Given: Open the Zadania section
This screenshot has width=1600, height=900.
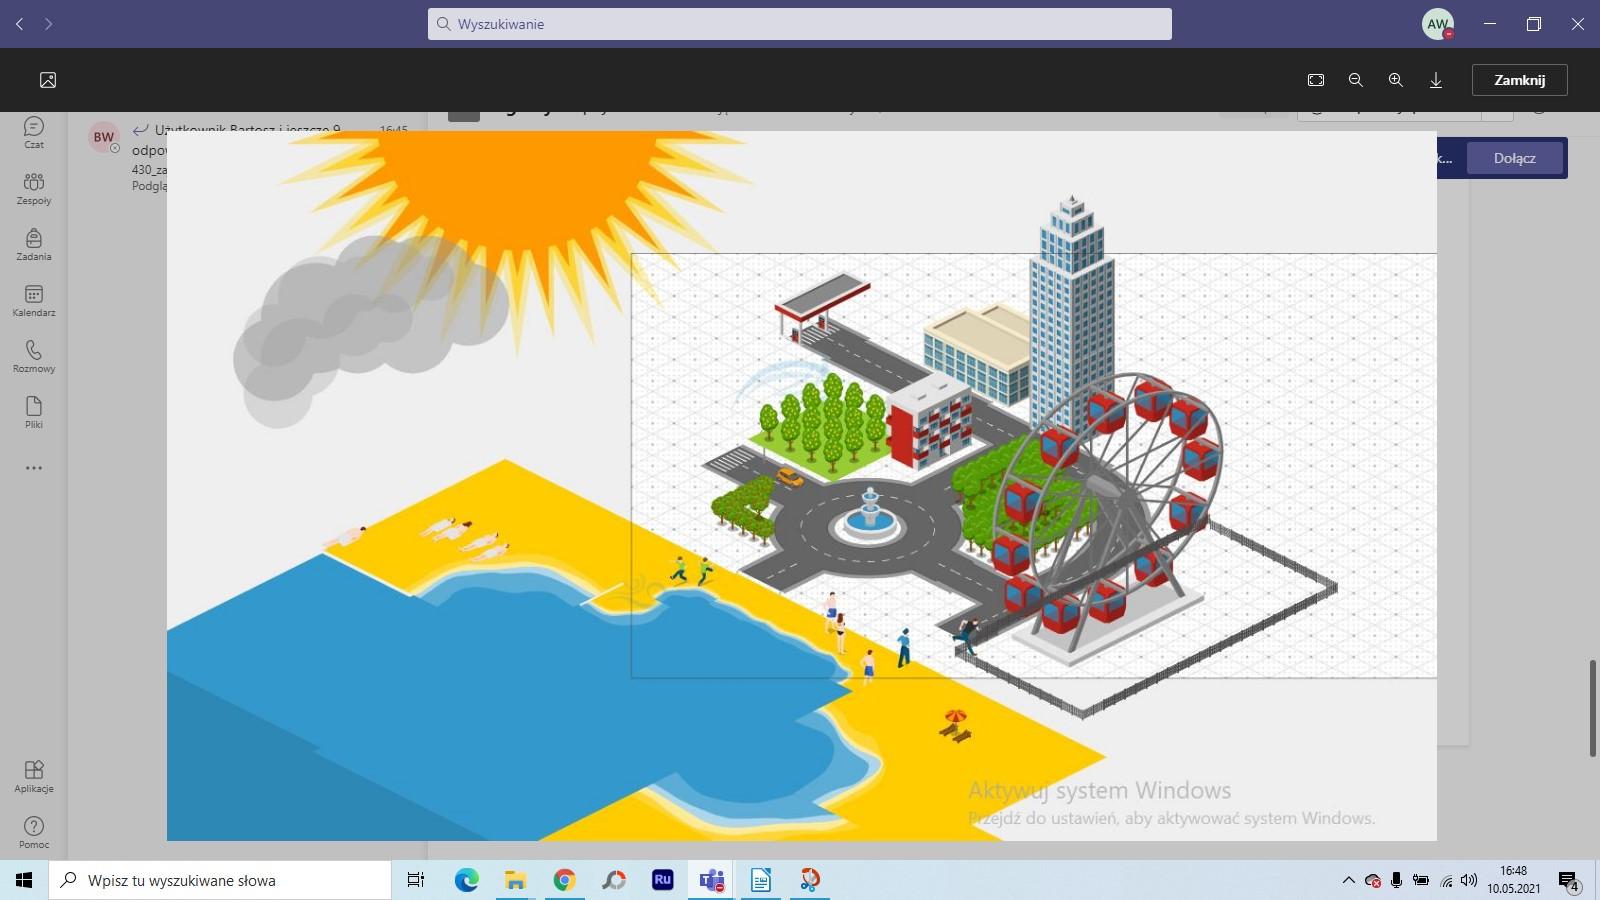Looking at the screenshot, I should click(x=34, y=245).
